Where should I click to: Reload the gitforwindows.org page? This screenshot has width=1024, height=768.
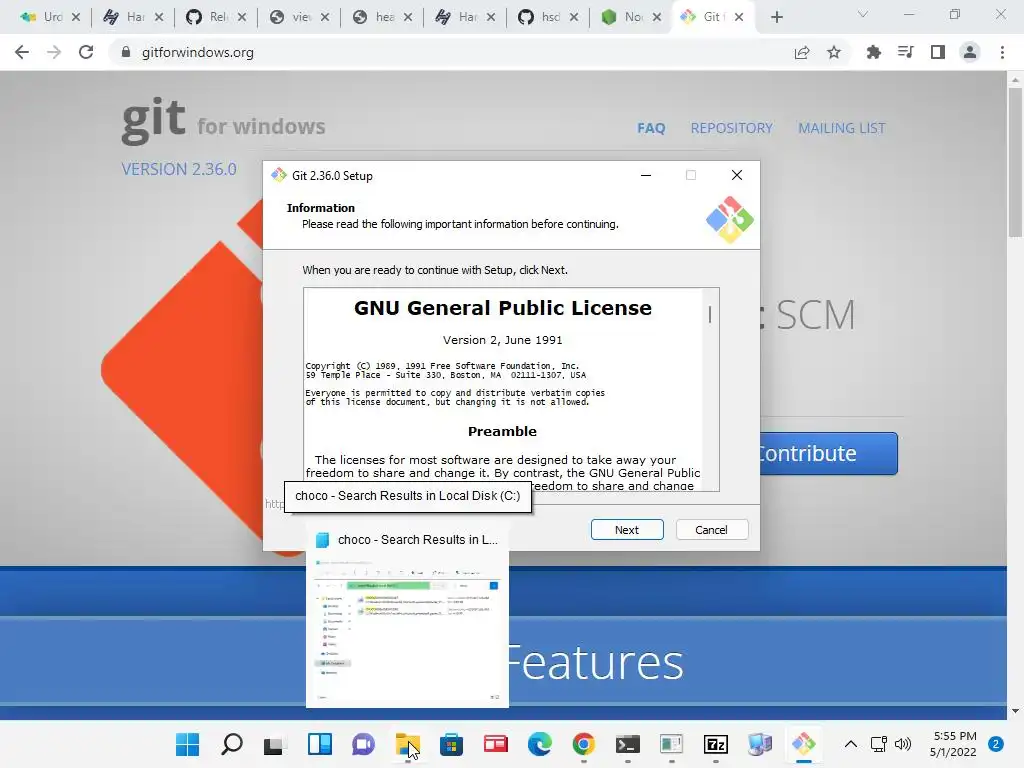click(x=86, y=52)
